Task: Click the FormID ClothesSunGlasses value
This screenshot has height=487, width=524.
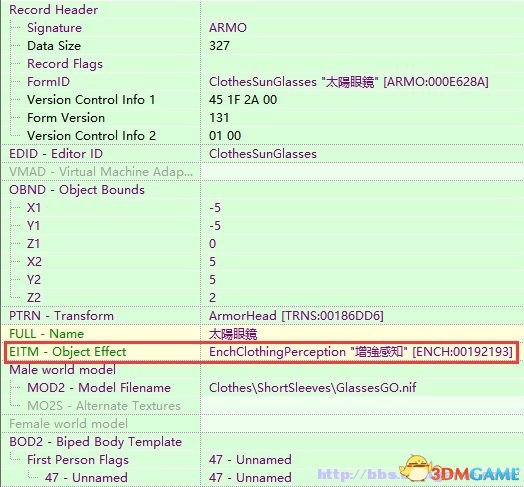Action: [349, 82]
